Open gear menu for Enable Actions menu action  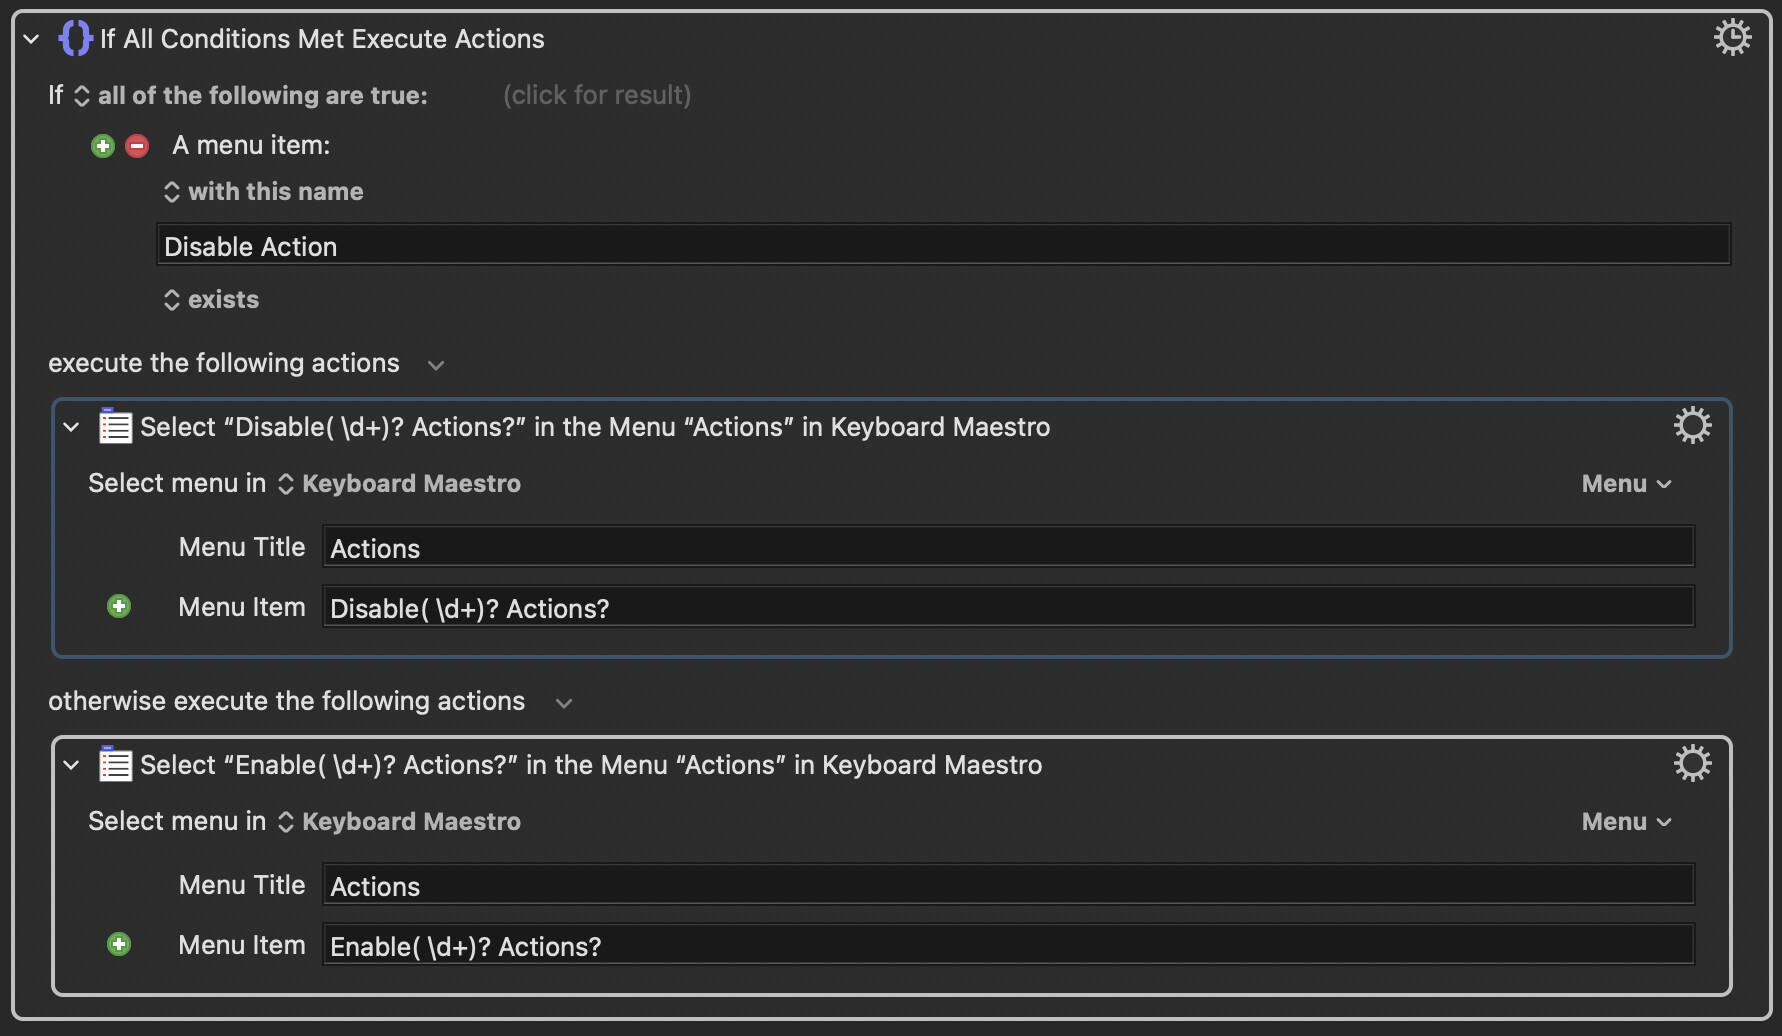coord(1692,764)
